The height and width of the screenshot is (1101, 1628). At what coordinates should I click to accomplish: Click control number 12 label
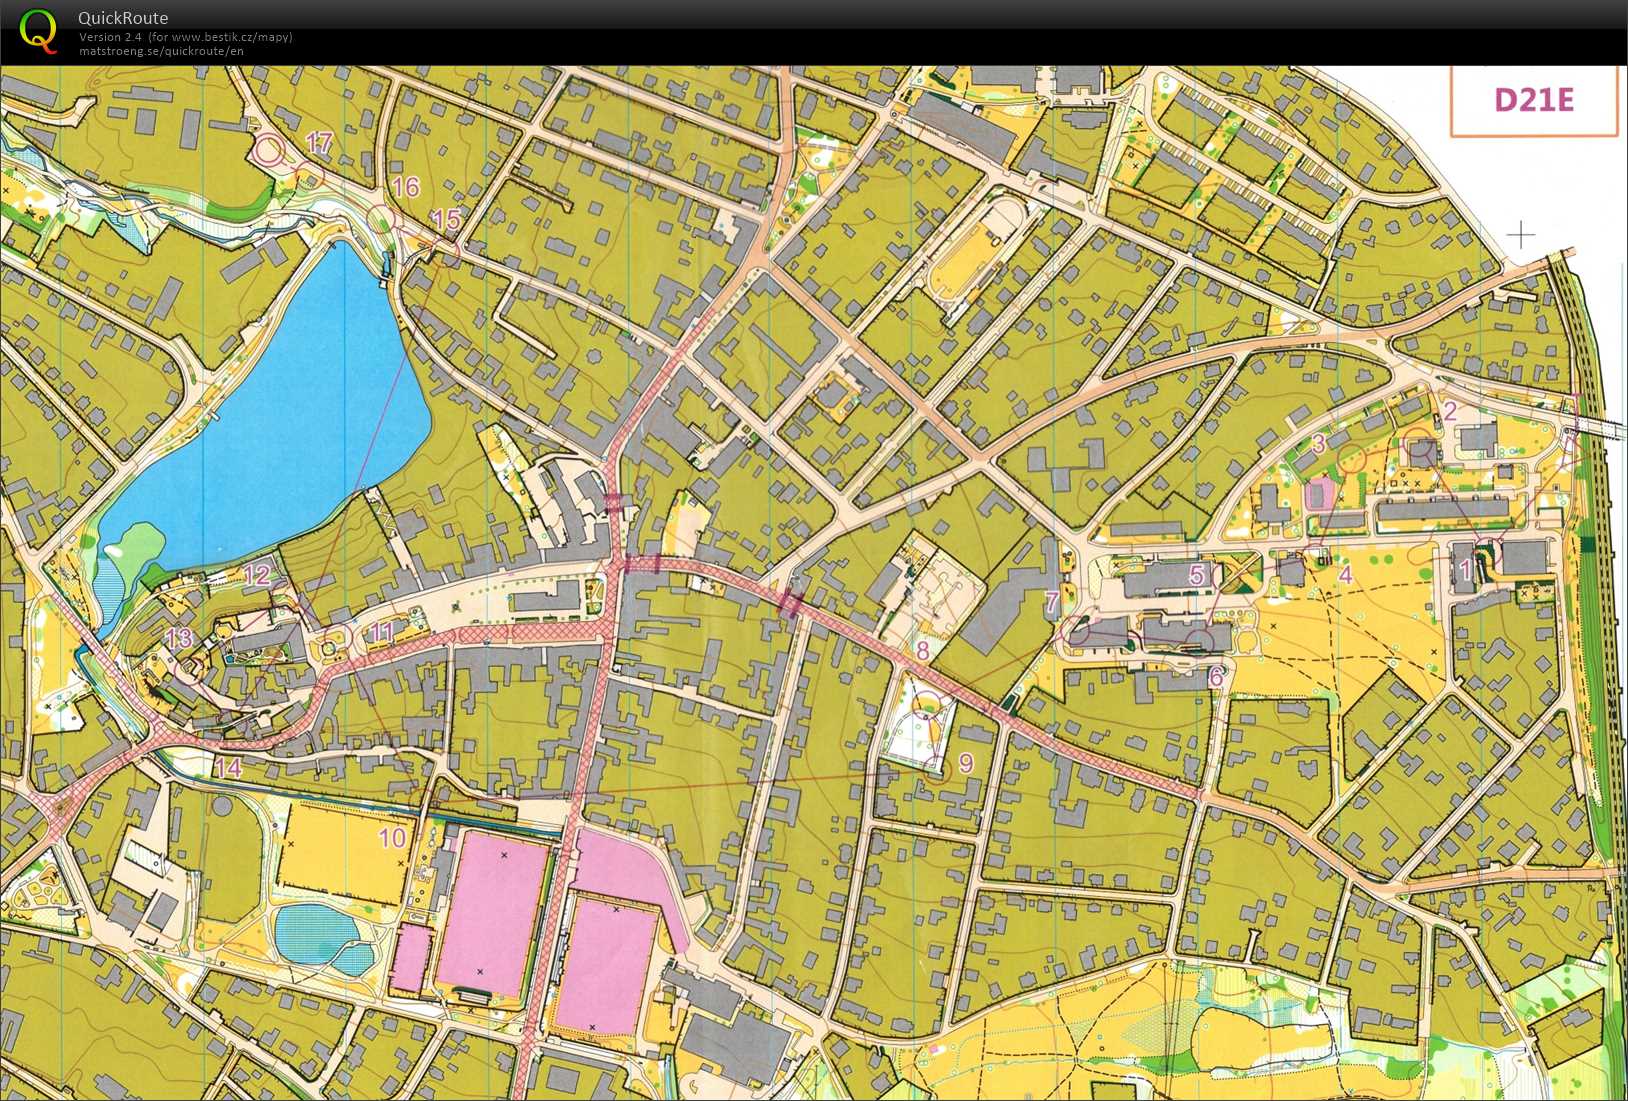(257, 574)
